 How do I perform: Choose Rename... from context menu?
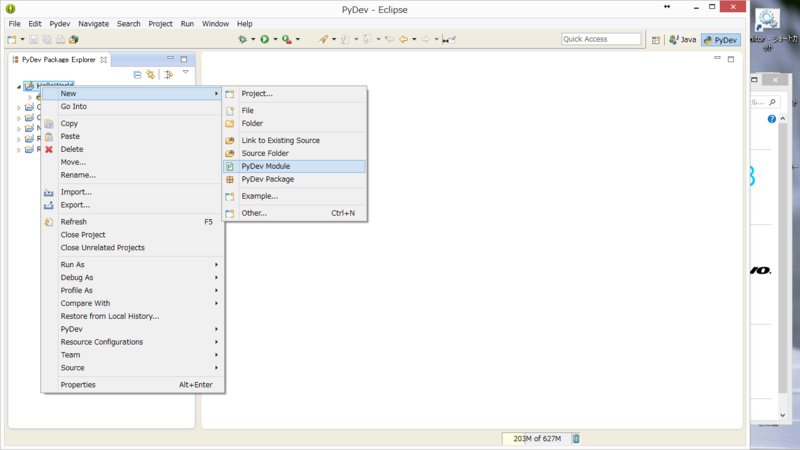click(133, 175)
